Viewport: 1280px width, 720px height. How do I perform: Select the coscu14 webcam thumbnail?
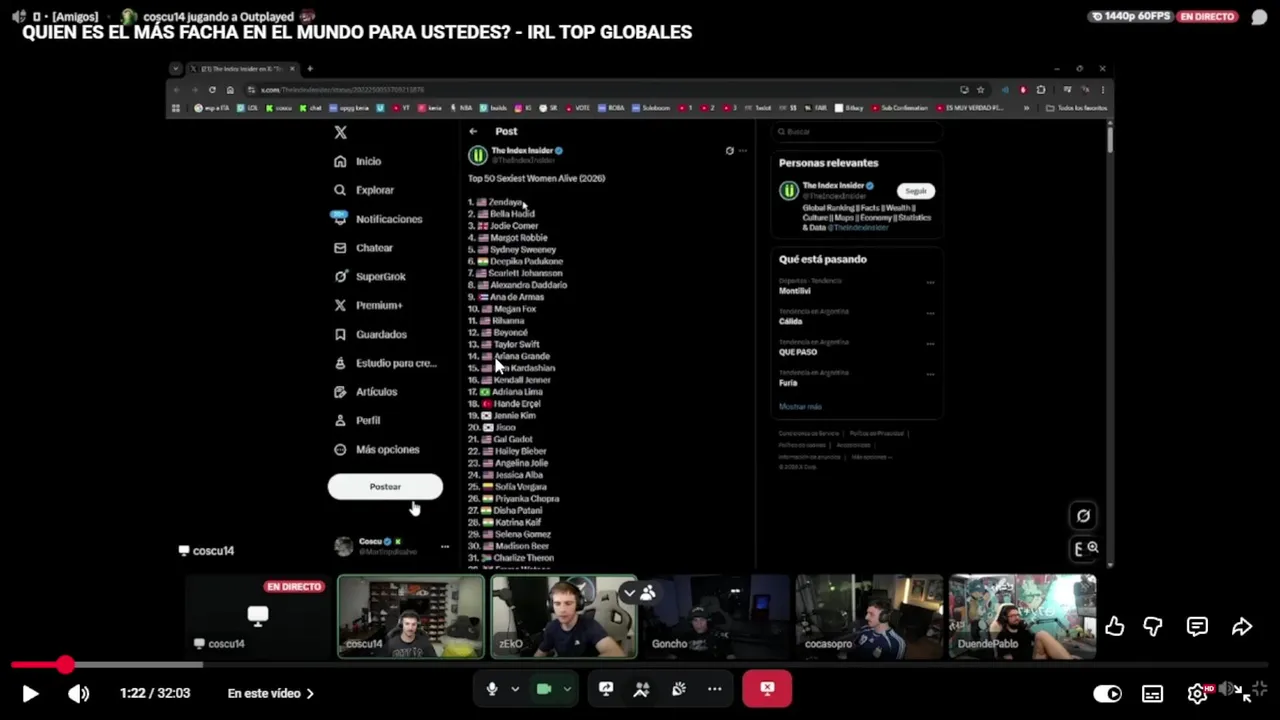point(411,616)
